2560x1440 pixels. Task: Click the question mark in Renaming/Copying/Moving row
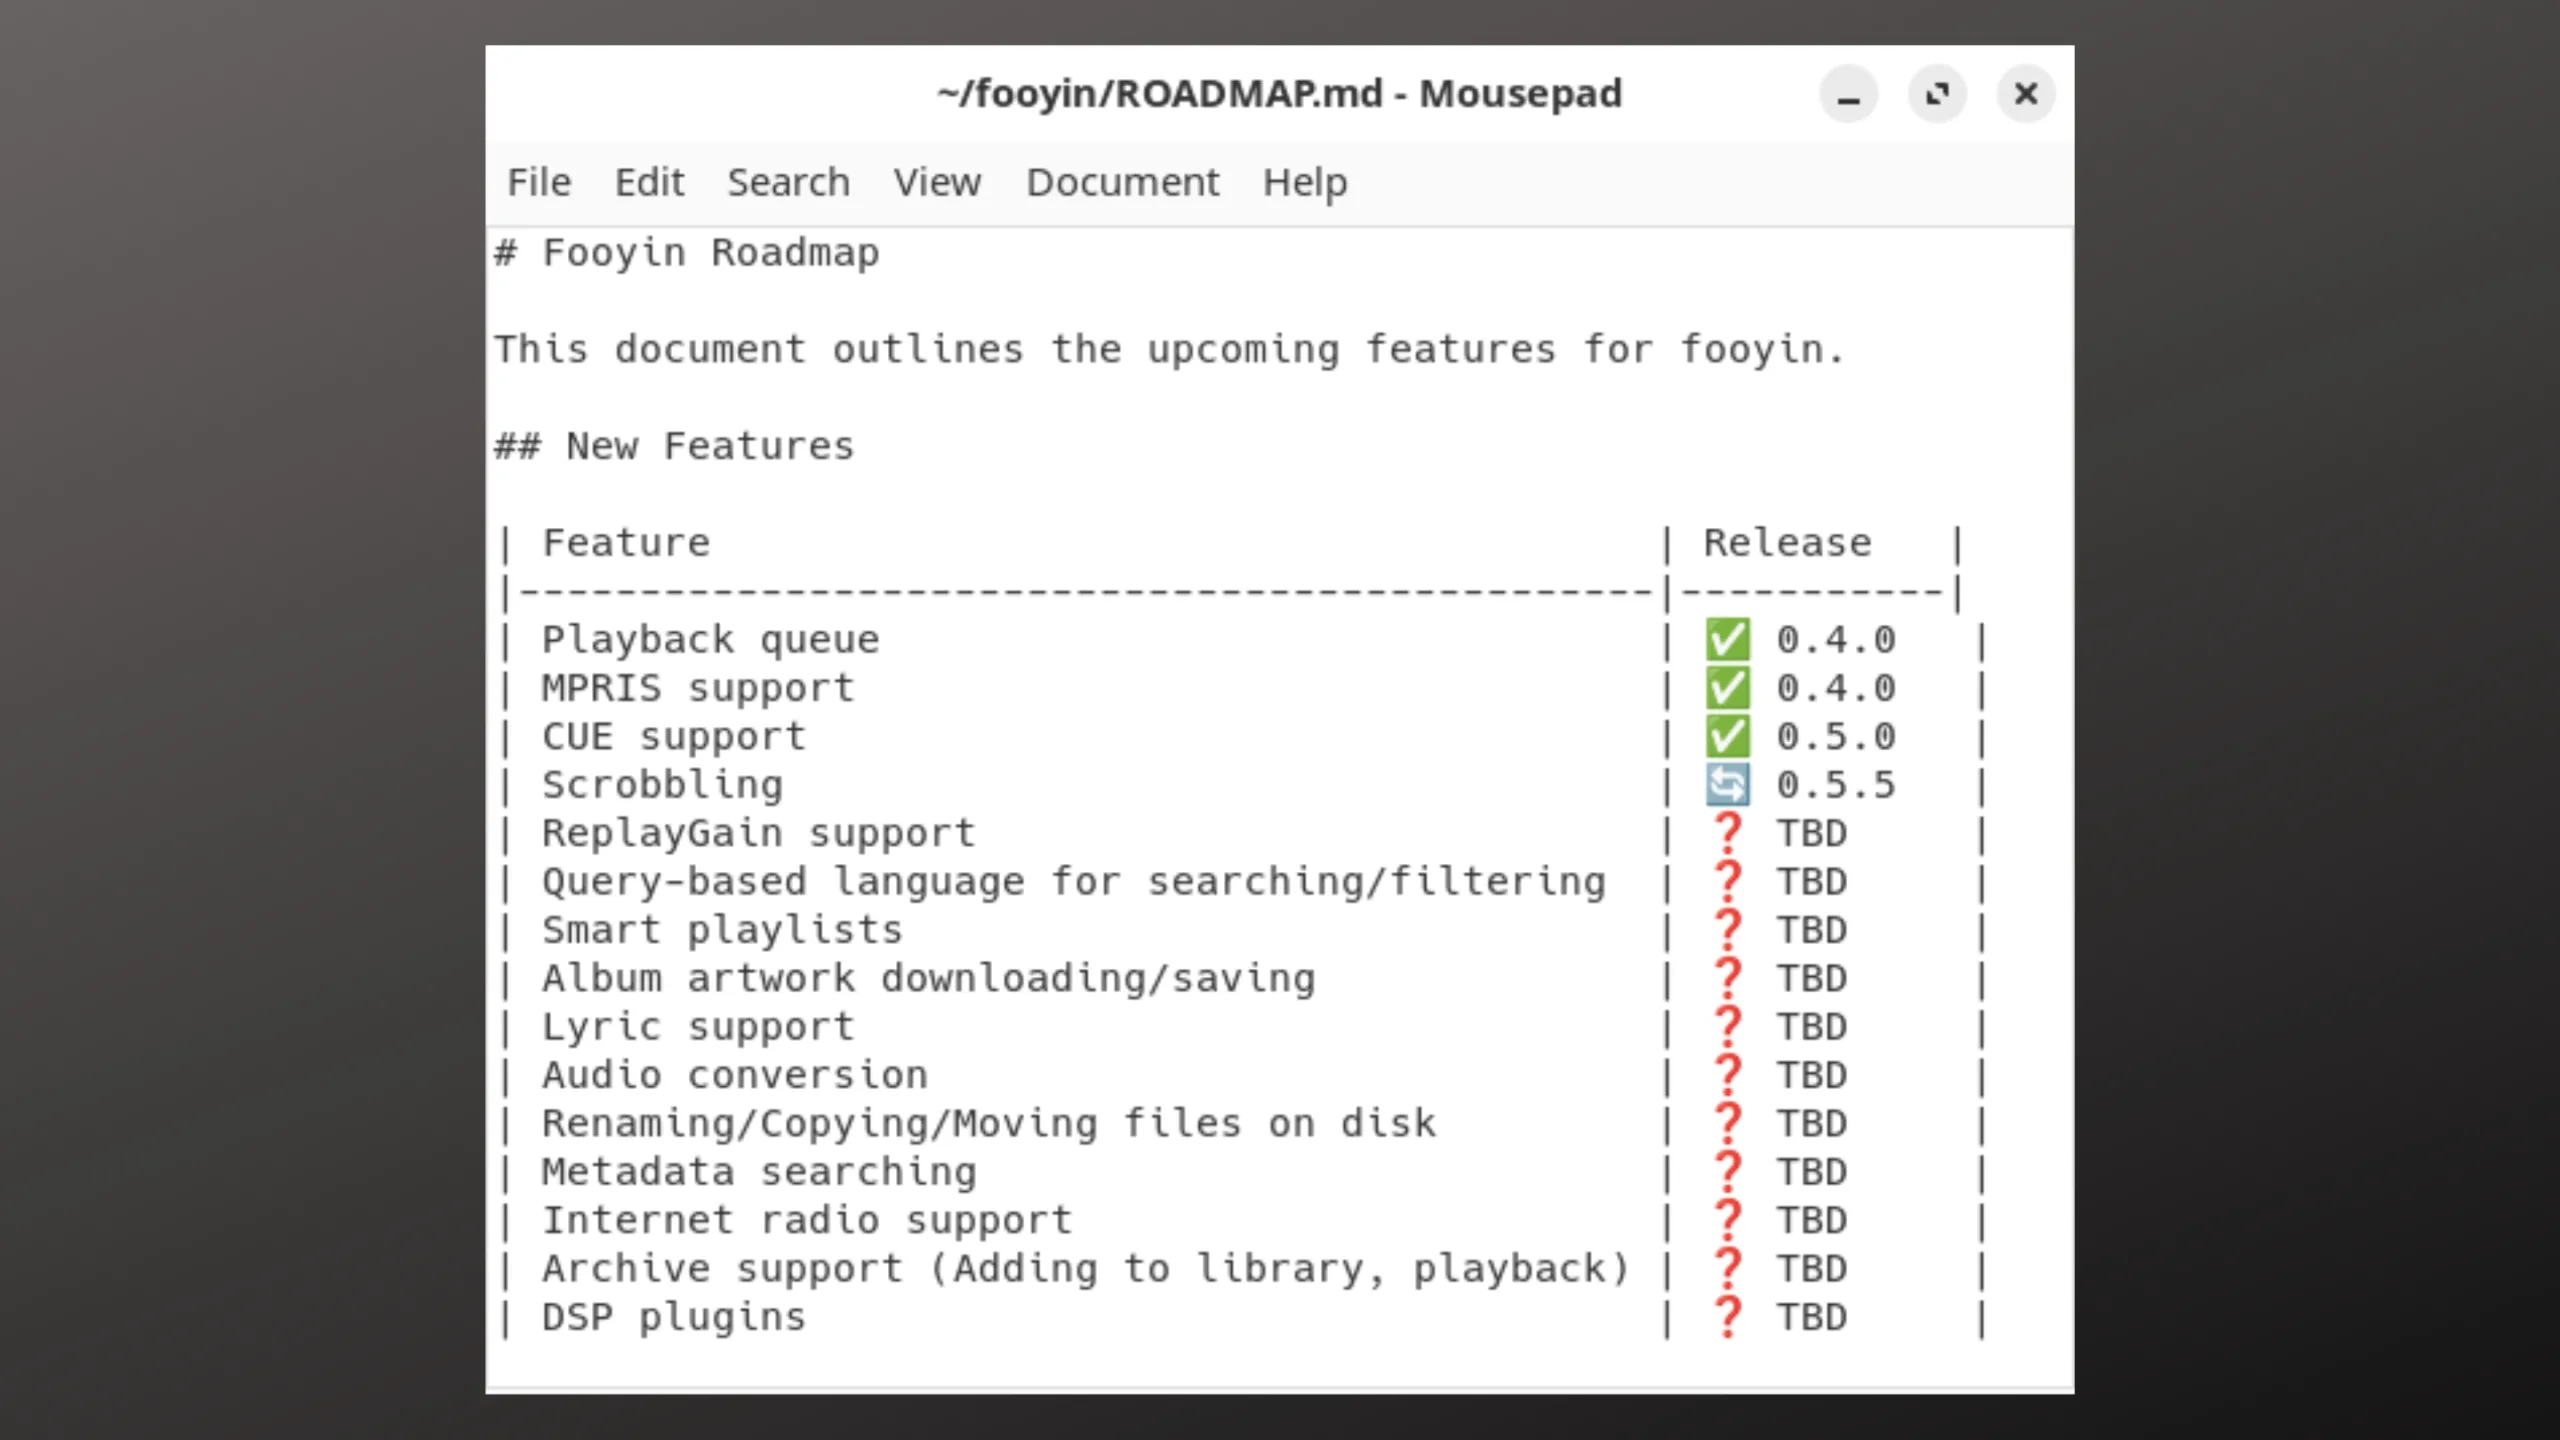coord(1727,1123)
